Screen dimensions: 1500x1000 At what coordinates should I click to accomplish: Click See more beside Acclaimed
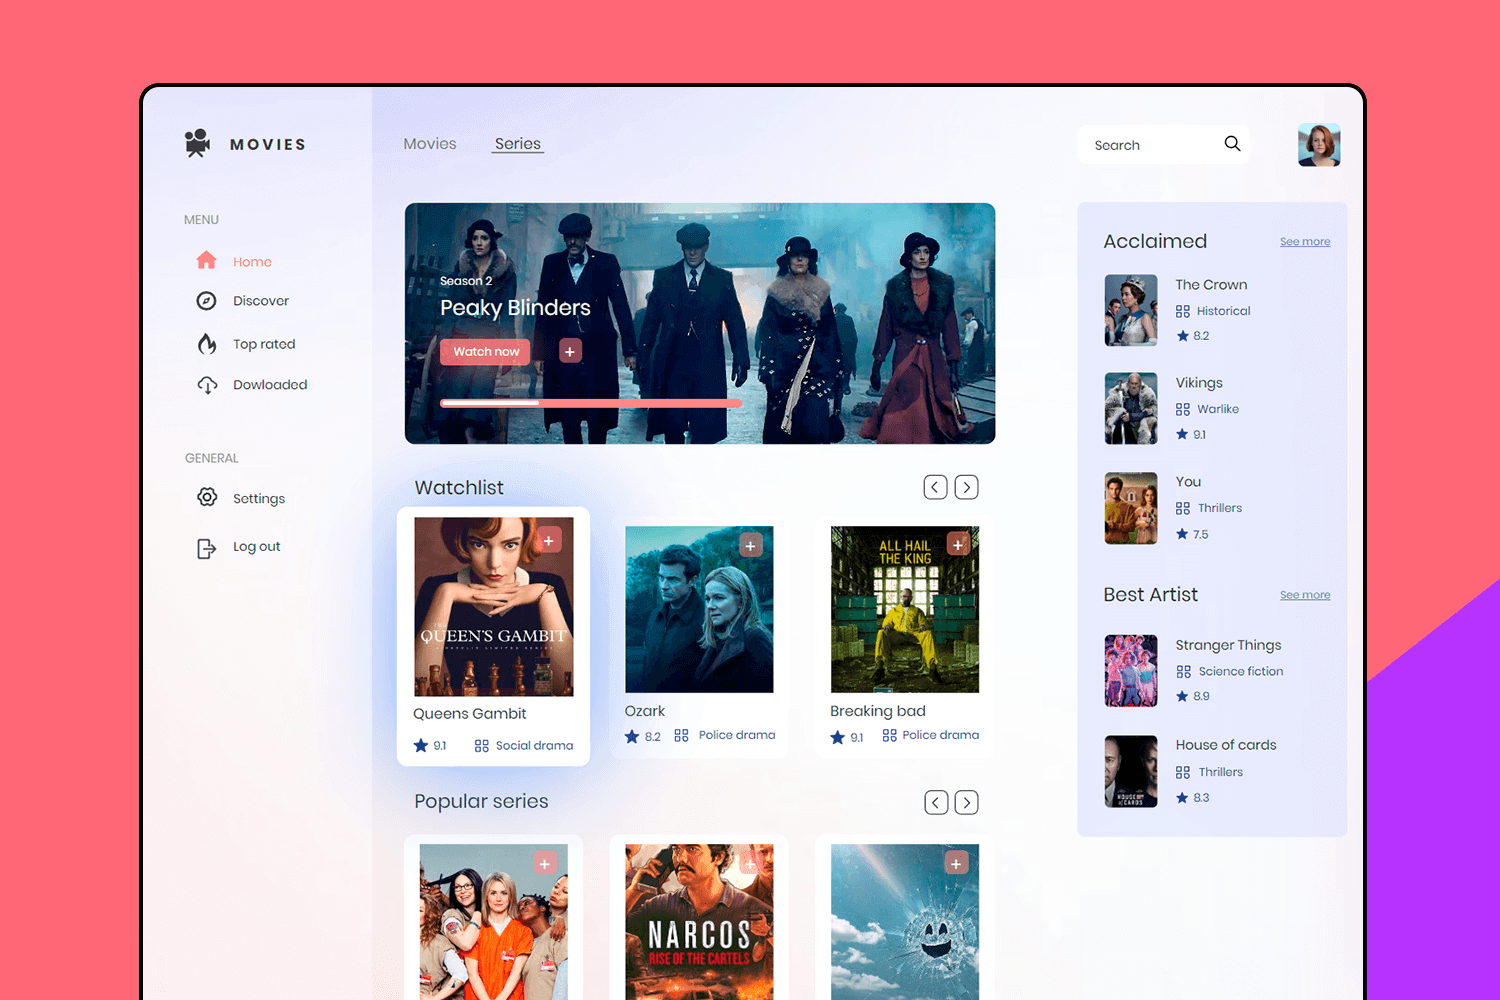point(1305,242)
